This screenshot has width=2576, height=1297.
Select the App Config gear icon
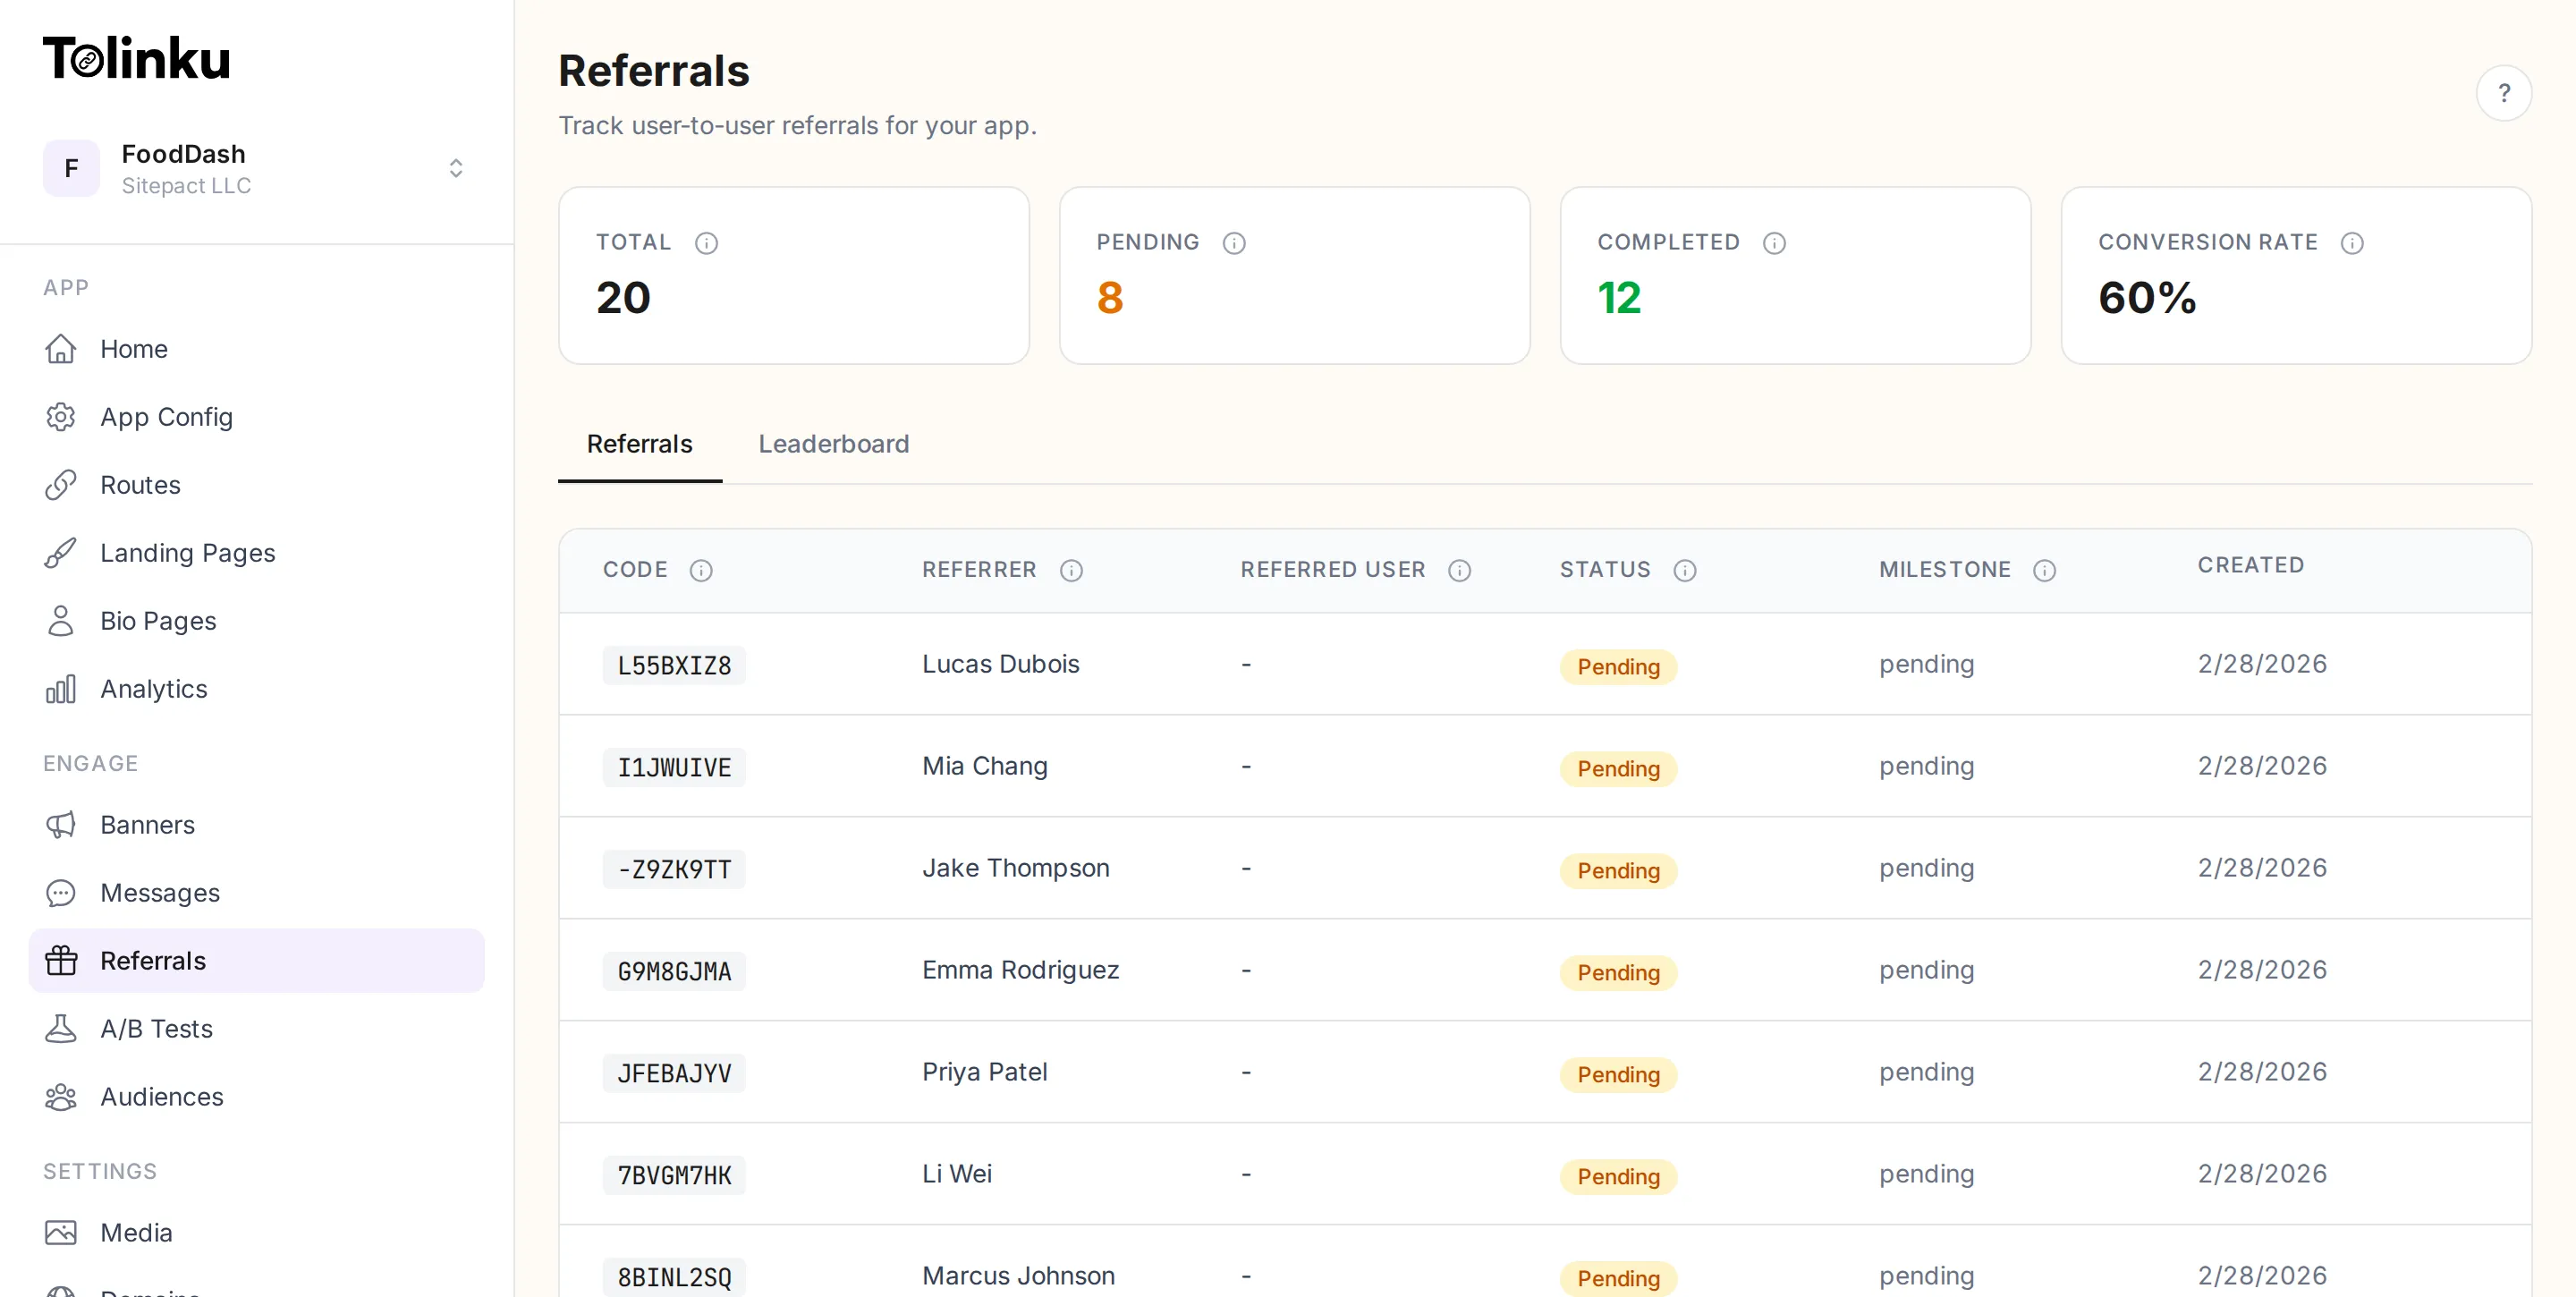coord(61,417)
